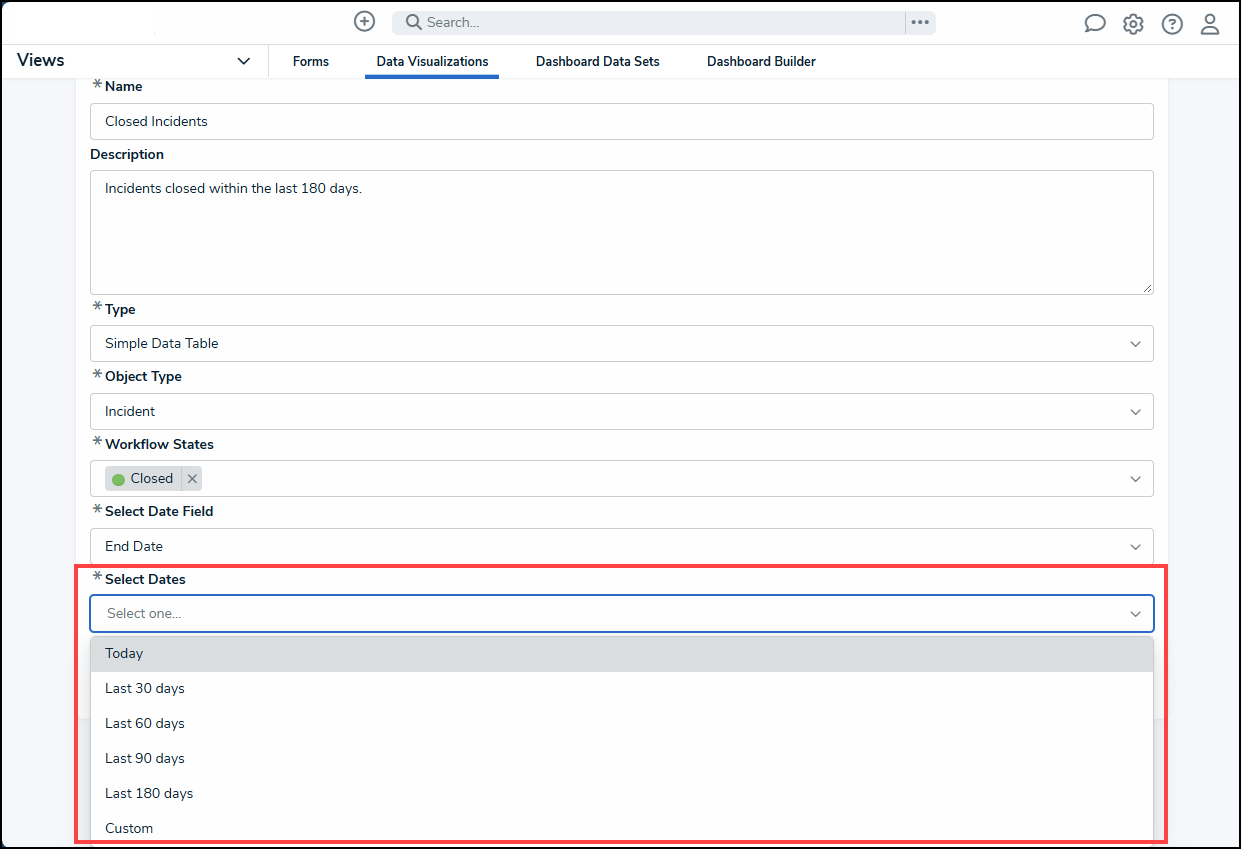Click the Description text area
Screen dimensions: 1241x849
(621, 232)
